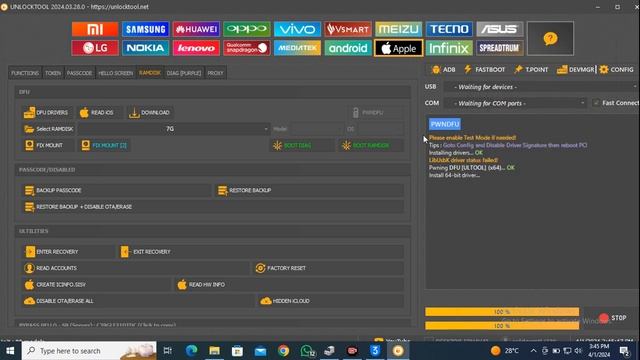Switch to the PROXY tab
Image resolution: width=640 pixels, height=360 pixels.
point(215,73)
